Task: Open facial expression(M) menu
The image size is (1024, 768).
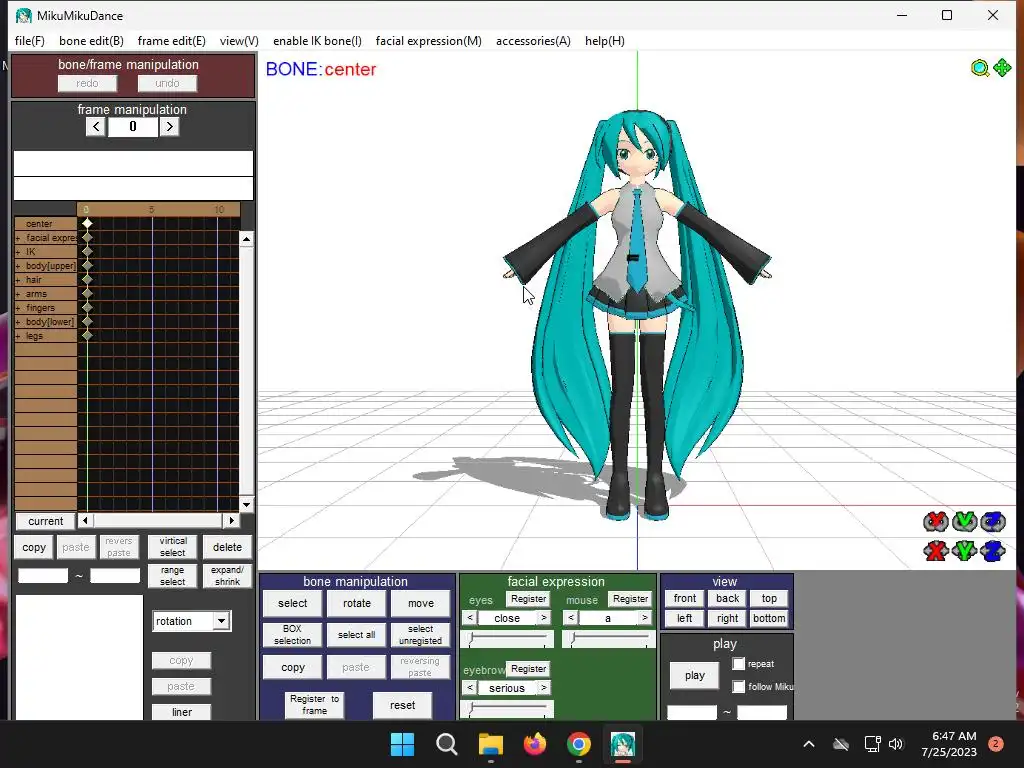Action: click(x=428, y=41)
